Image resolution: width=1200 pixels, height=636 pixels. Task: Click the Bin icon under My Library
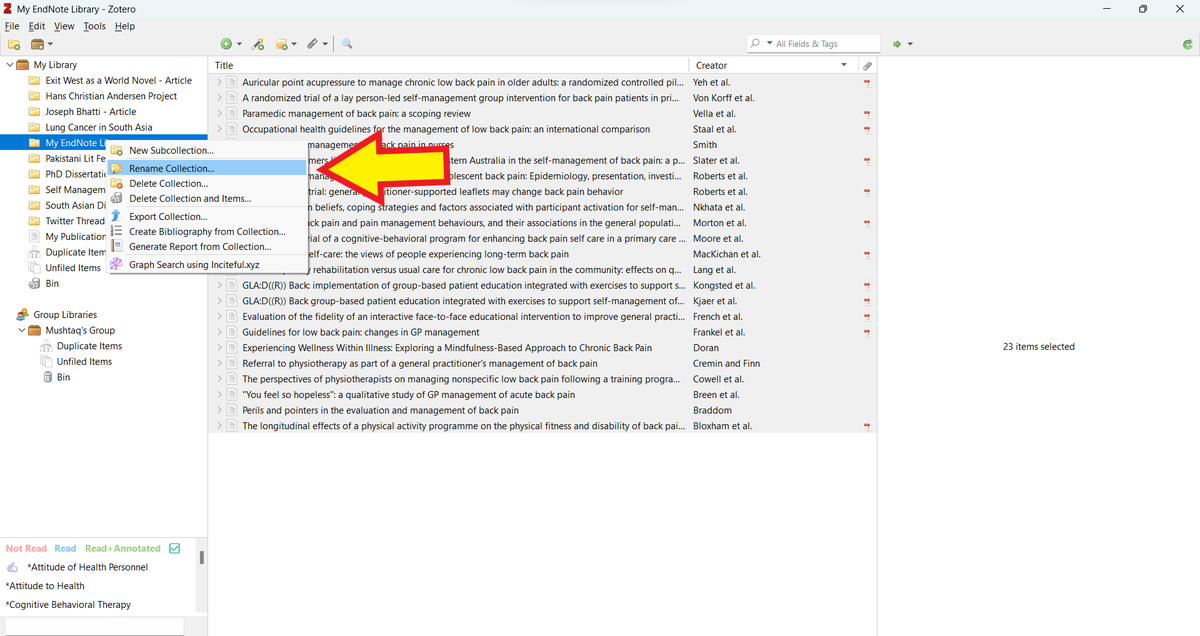click(36, 284)
